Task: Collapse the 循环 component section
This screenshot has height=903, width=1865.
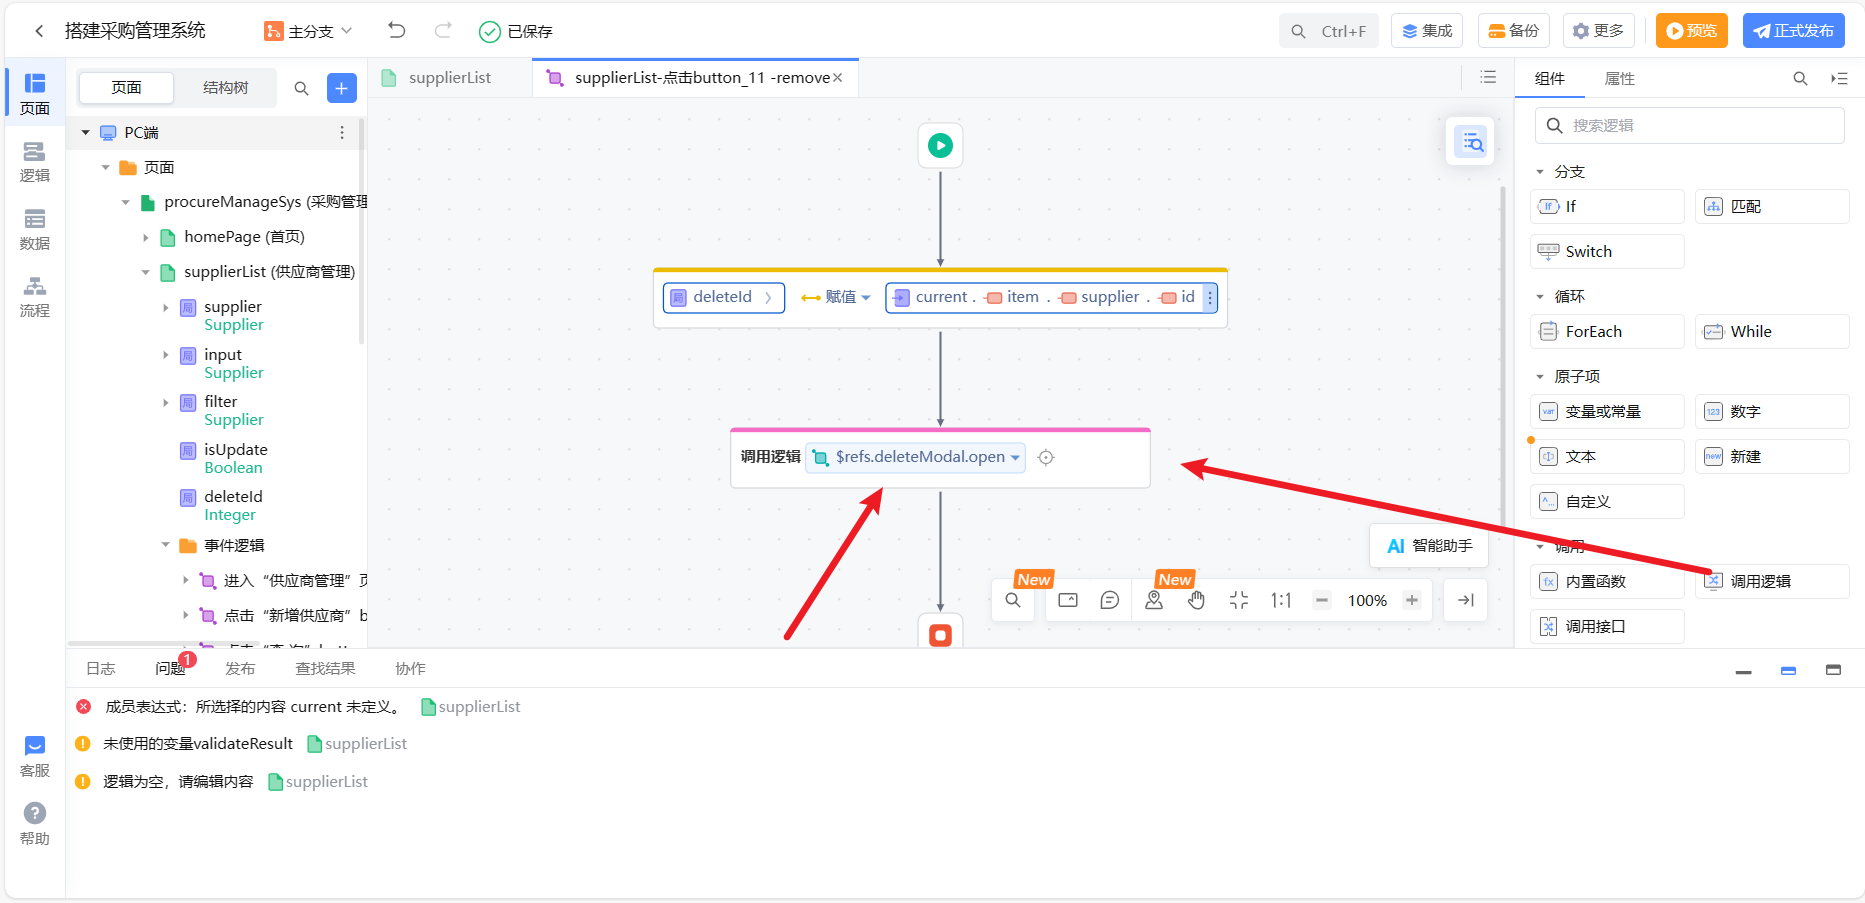Action: (1540, 297)
